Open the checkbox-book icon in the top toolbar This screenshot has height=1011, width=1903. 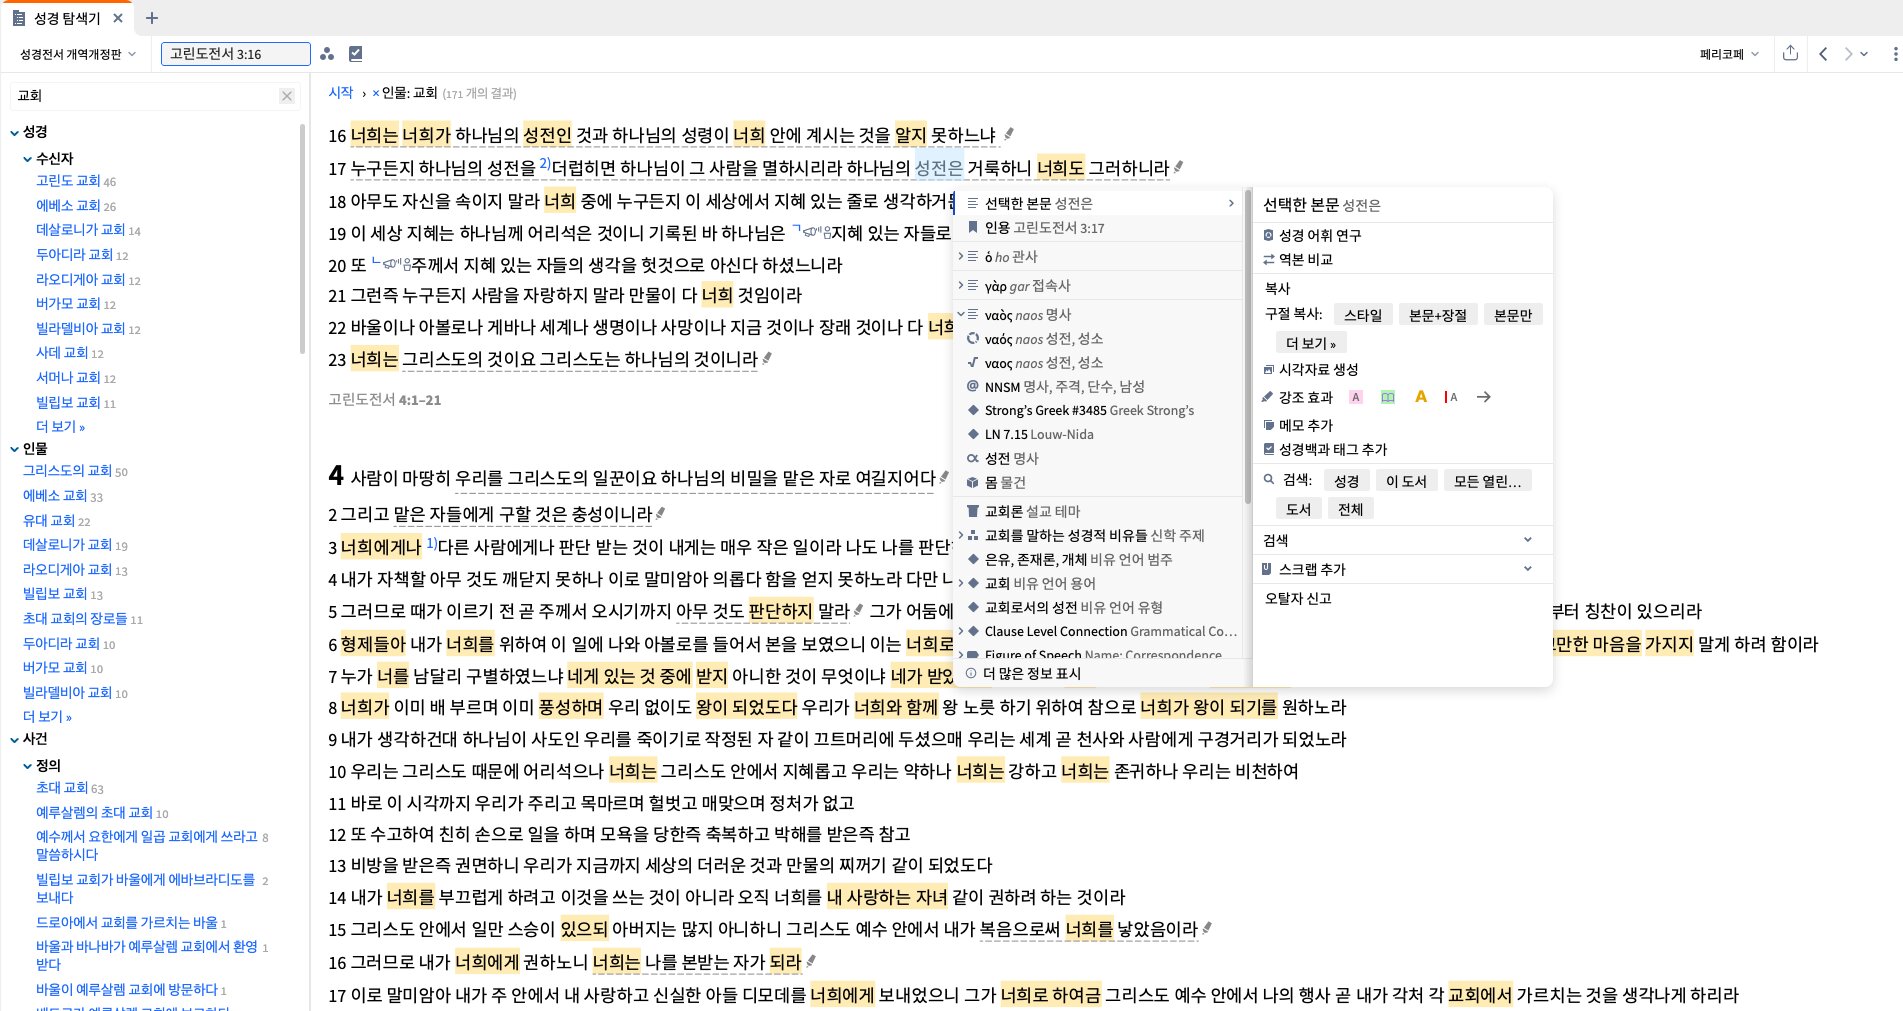point(356,53)
